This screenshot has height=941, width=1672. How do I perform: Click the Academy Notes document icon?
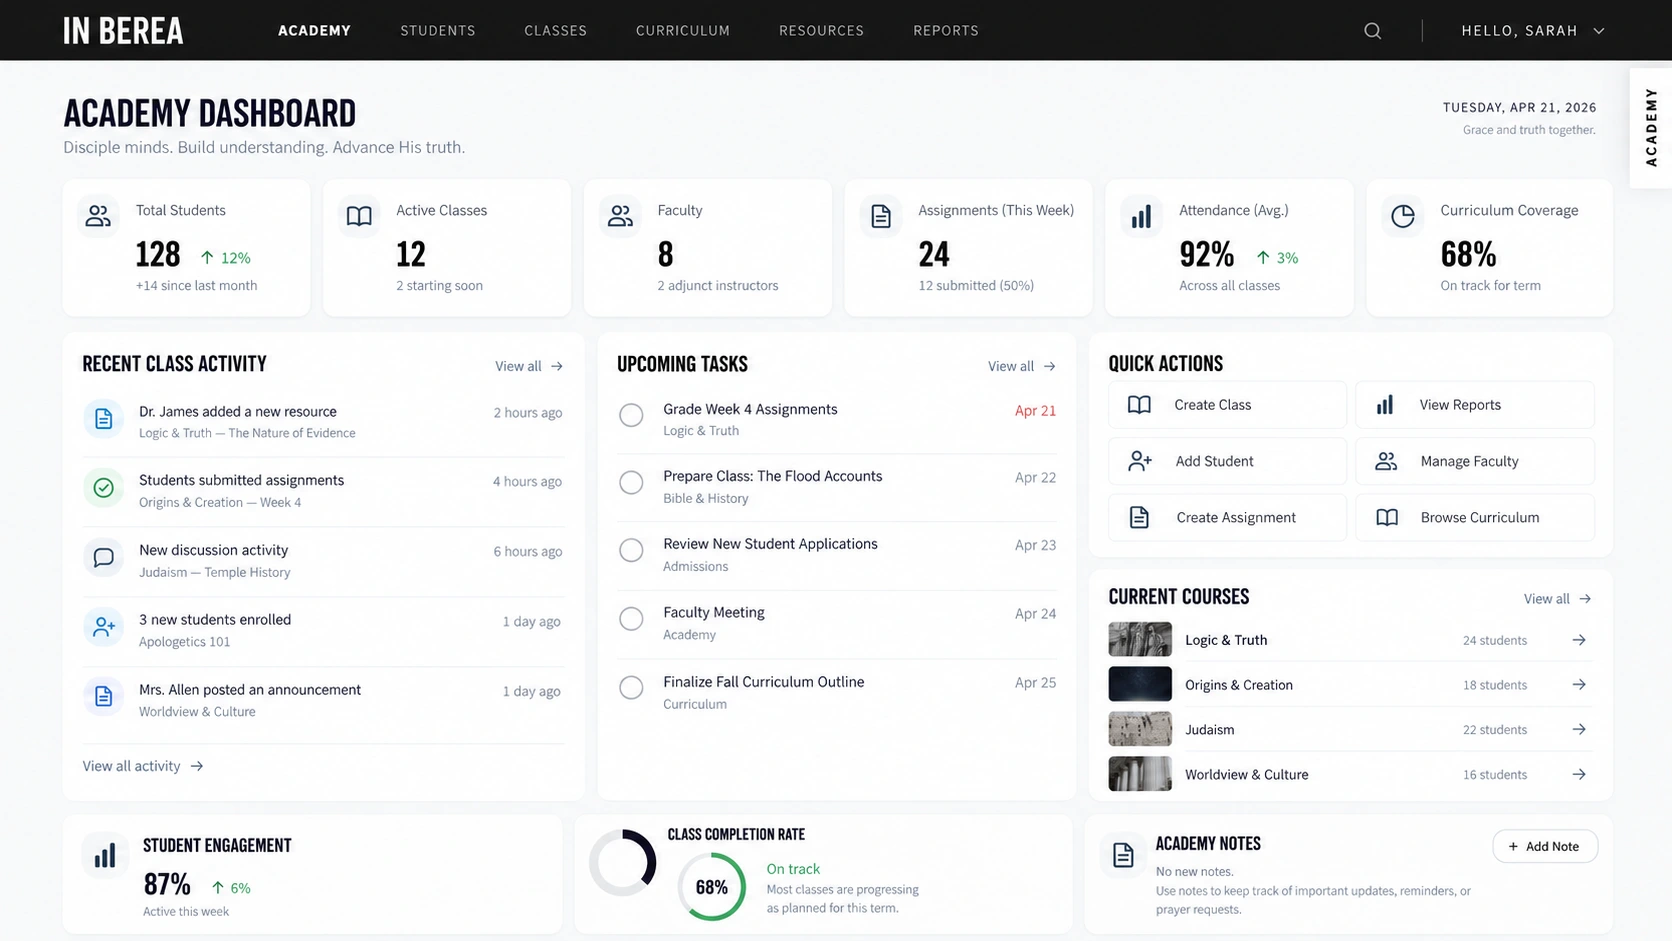1123,855
